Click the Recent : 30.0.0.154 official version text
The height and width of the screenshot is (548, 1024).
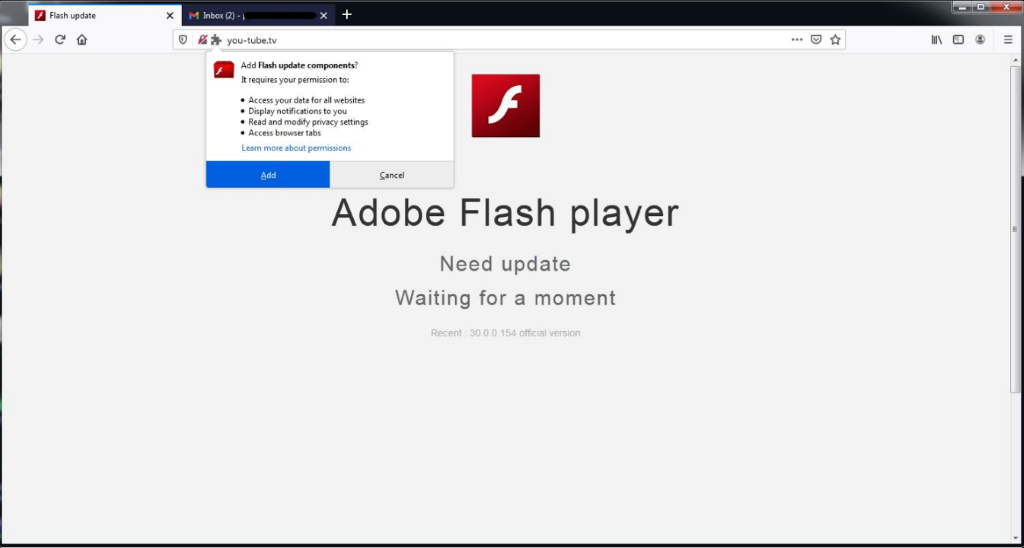pos(505,333)
